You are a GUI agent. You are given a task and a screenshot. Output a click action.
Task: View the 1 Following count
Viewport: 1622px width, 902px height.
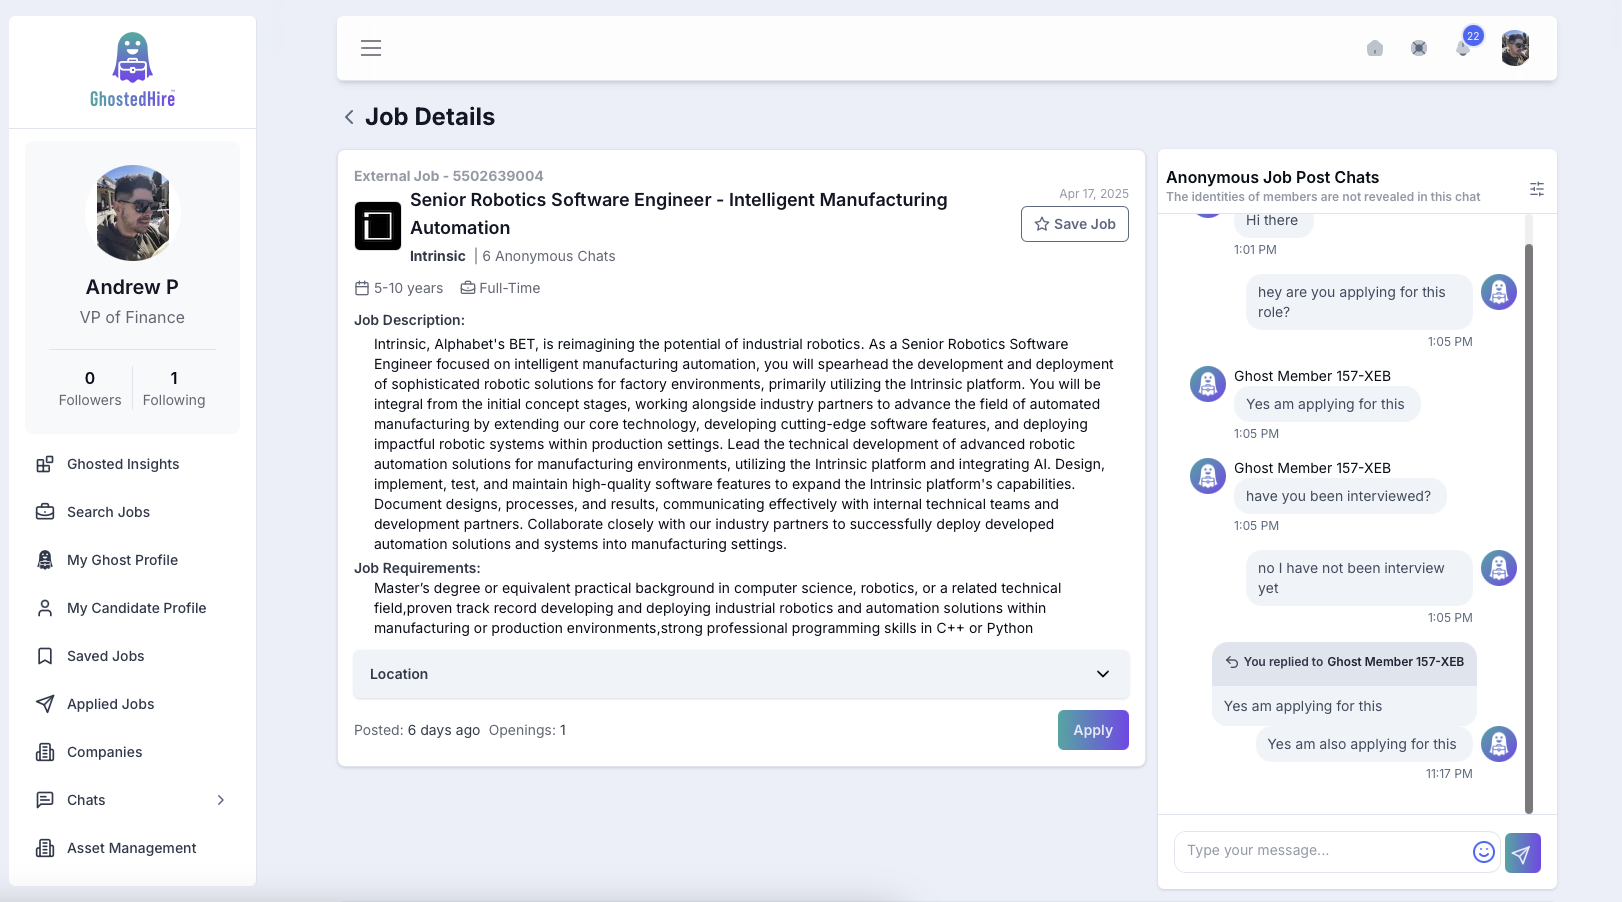click(x=174, y=388)
